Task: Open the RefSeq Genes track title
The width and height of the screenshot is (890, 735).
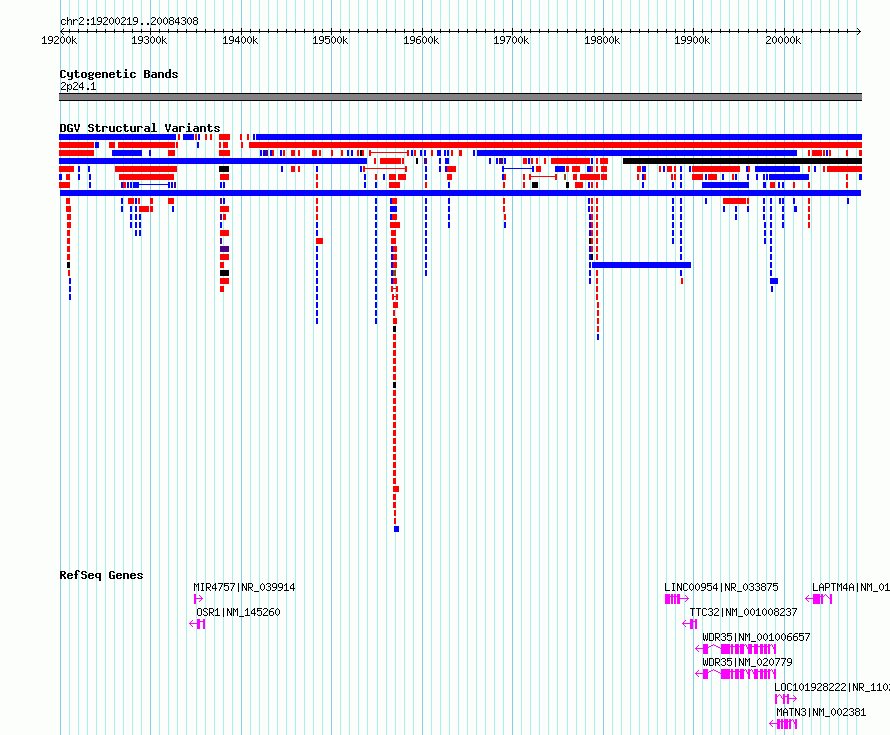Action: click(101, 575)
